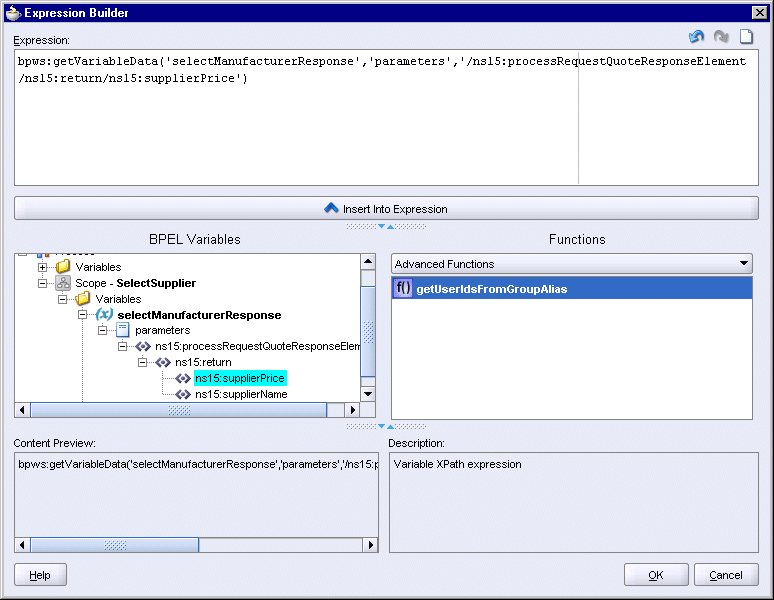
Task: Click the BPEL Variables tree scroll right arrow
Action: (352, 410)
